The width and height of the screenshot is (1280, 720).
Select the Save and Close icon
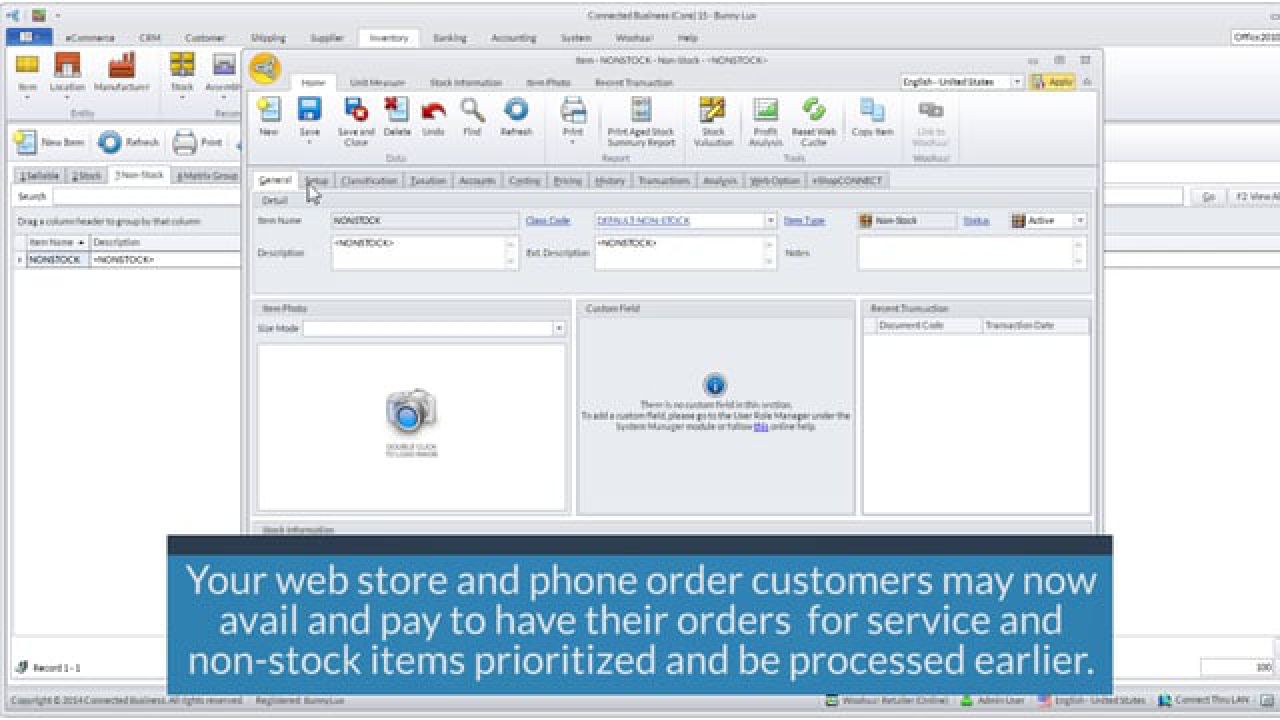[355, 120]
